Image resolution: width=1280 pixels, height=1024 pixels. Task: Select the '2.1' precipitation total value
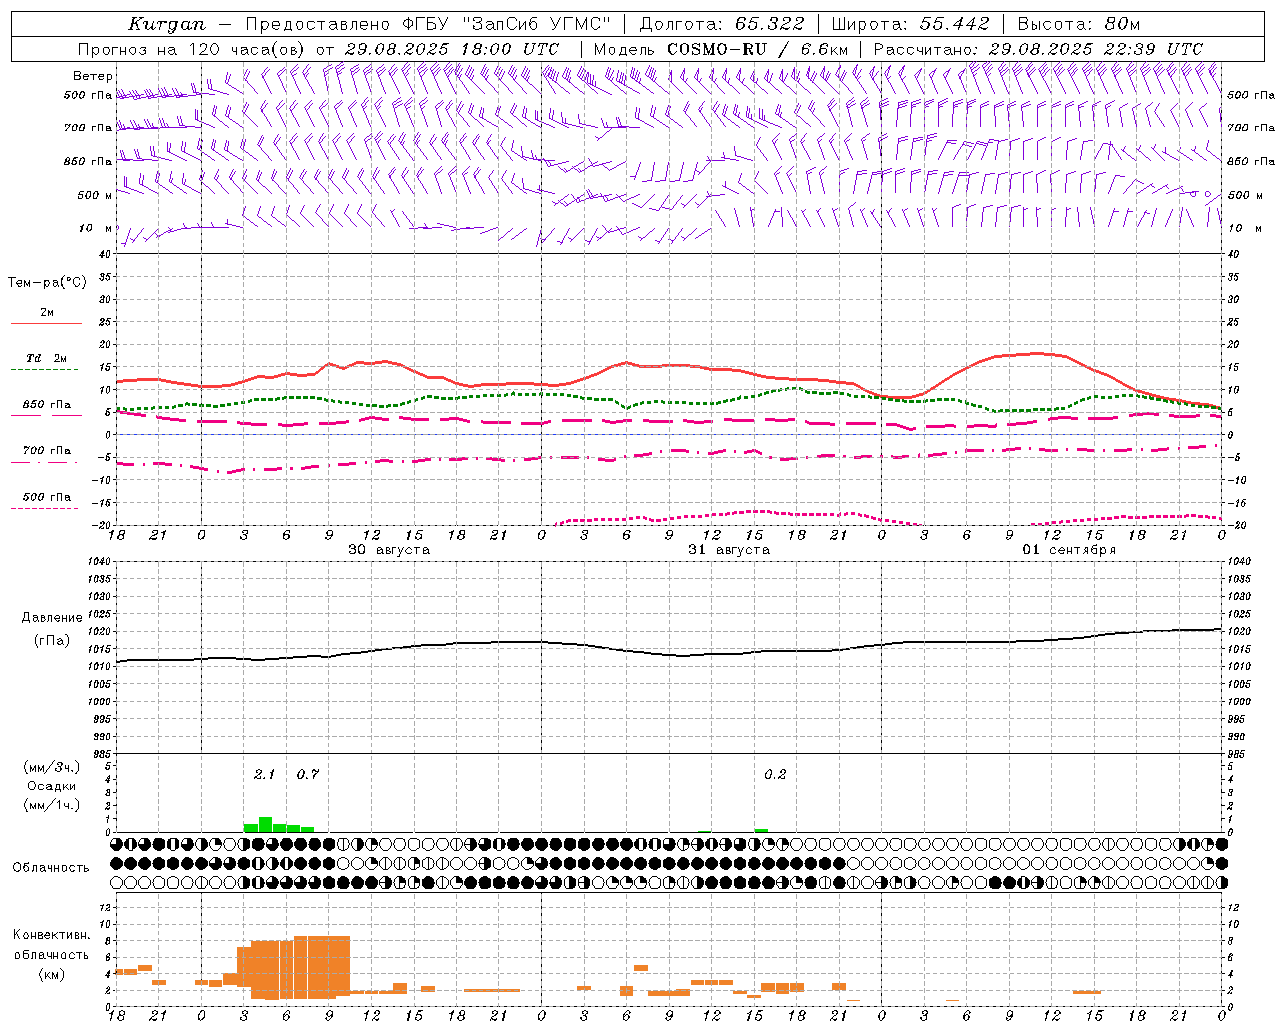point(264,775)
